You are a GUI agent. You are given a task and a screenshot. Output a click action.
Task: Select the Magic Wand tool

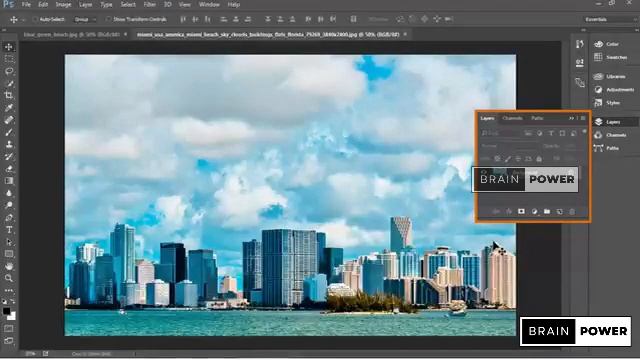click(x=9, y=83)
